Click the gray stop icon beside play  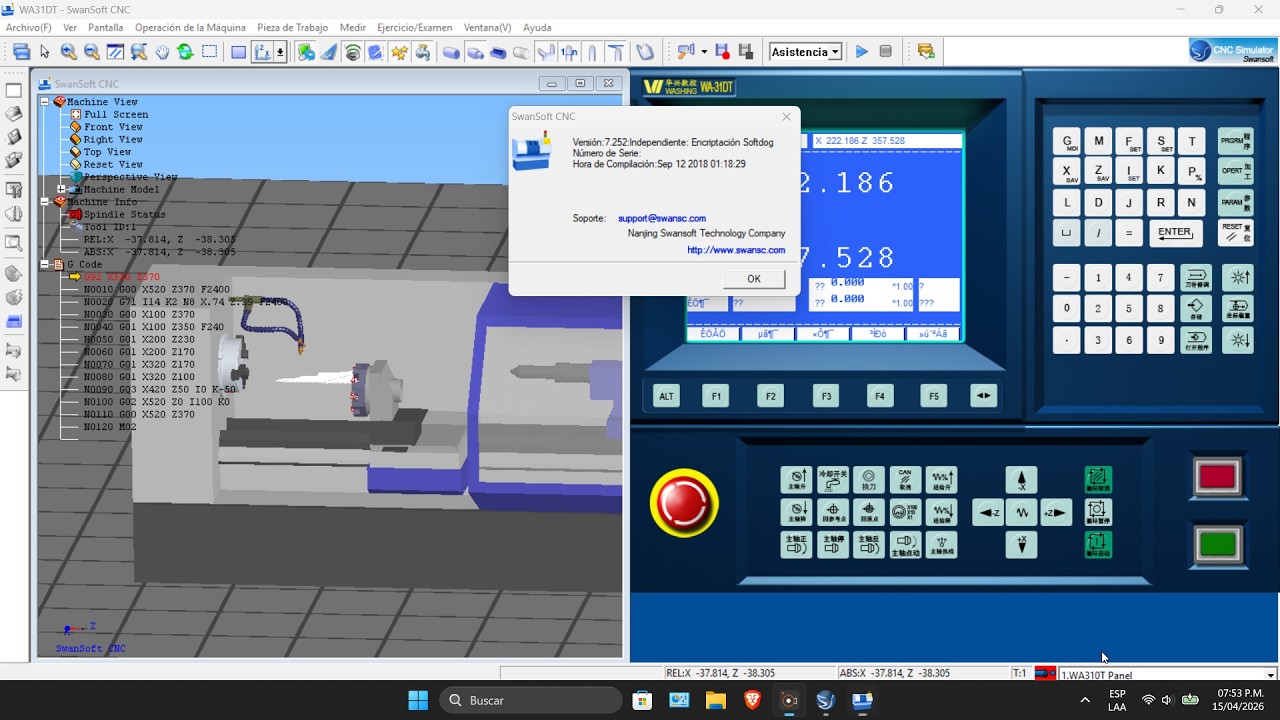(885, 52)
